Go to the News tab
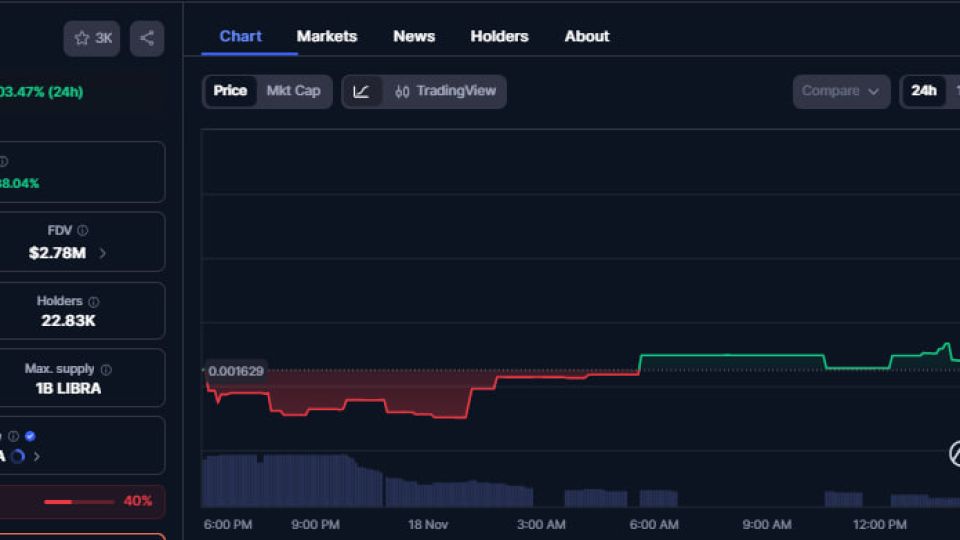Screen dimensions: 960x540 pos(414,36)
